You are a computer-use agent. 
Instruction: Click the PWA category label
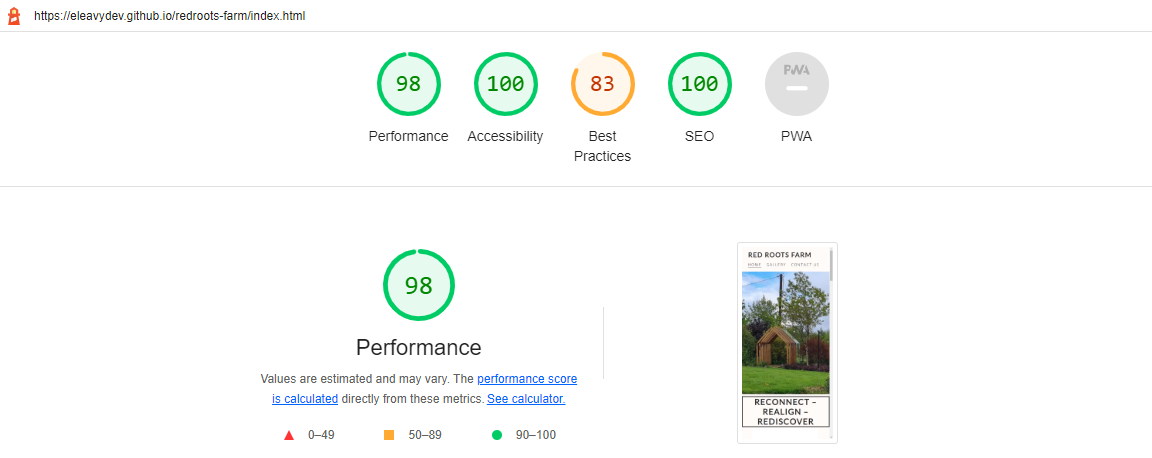(796, 136)
